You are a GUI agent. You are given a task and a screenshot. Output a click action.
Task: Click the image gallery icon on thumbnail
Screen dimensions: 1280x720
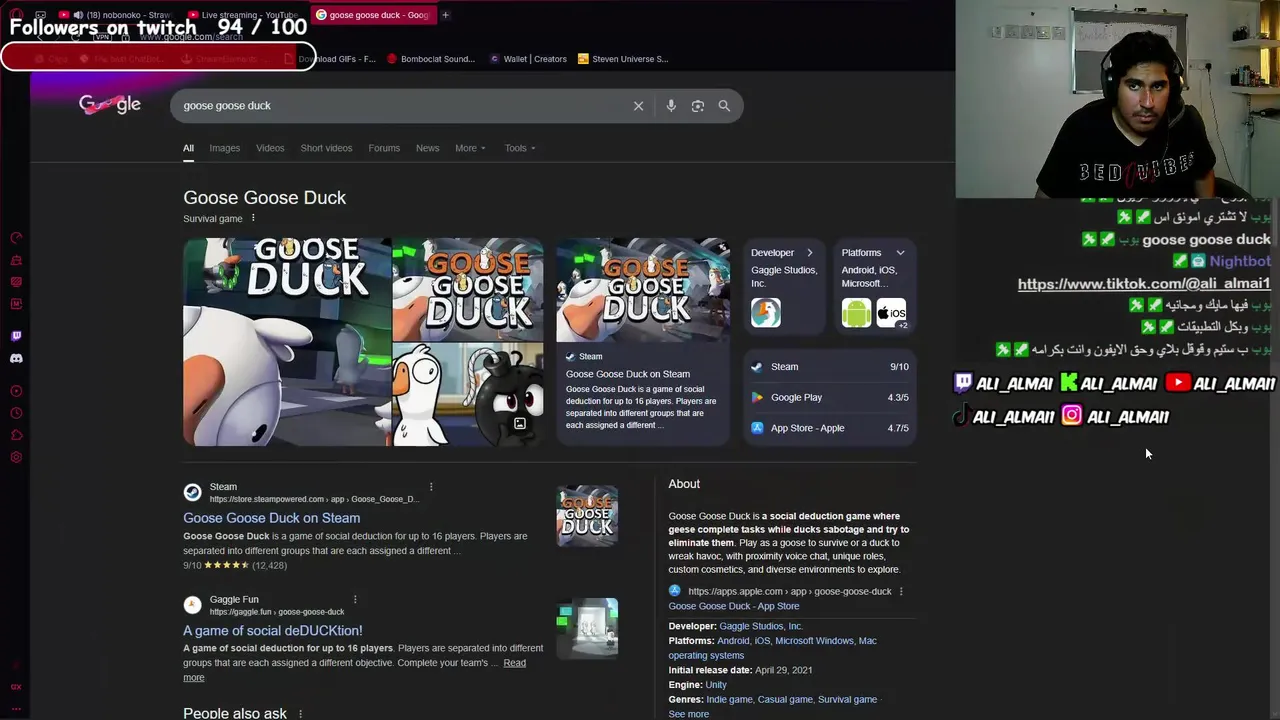(x=520, y=424)
